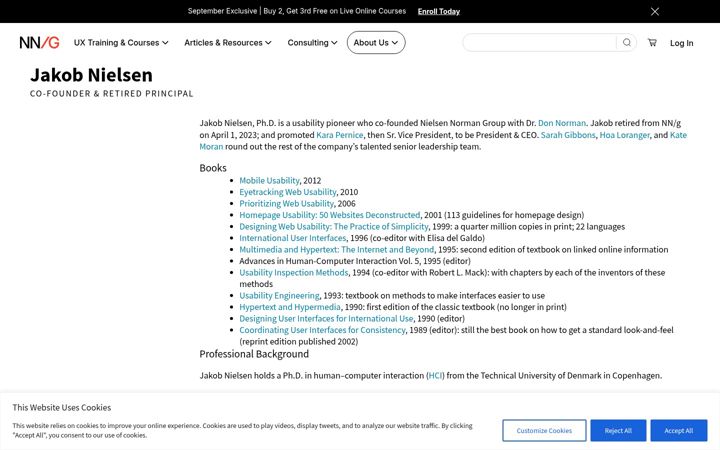Screen dimensions: 720x450
Task: Open the Prioritizing Web Usability link
Action: tap(287, 203)
